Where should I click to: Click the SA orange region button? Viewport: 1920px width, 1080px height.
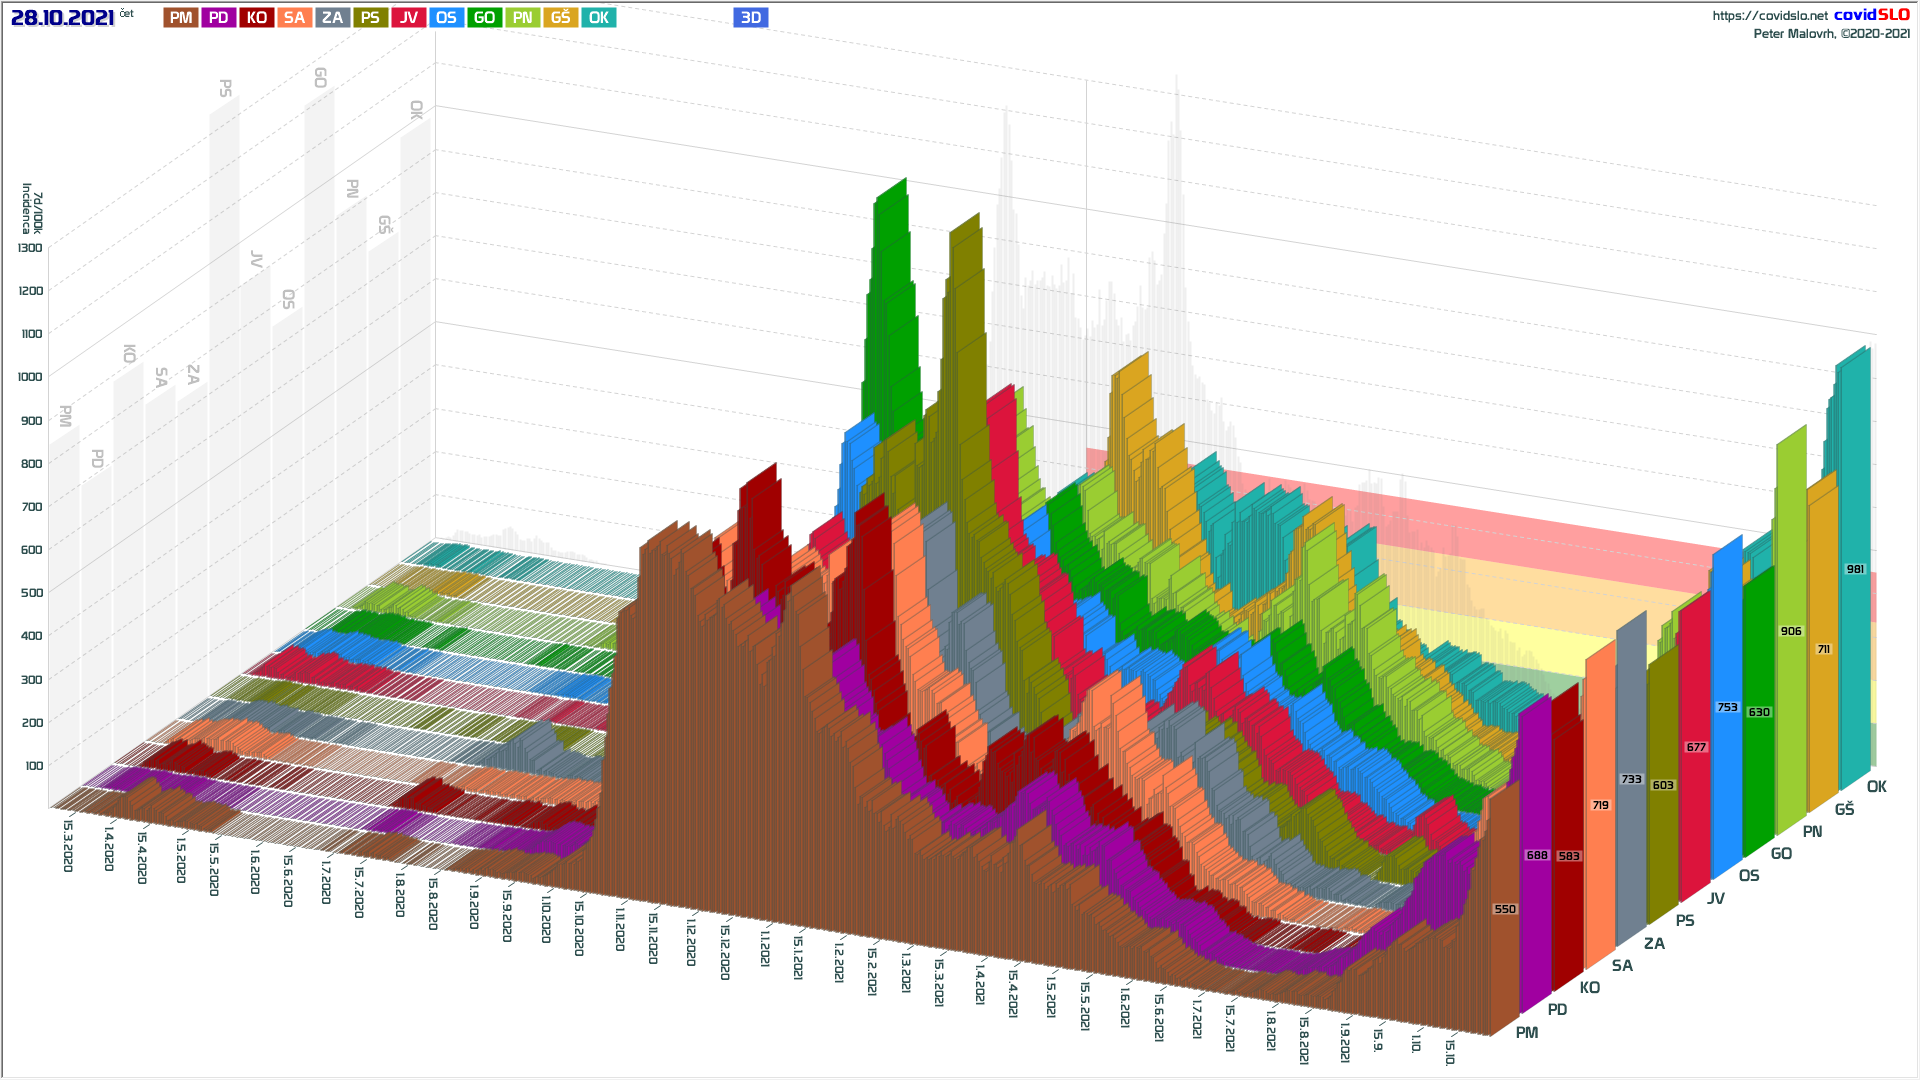tap(294, 18)
